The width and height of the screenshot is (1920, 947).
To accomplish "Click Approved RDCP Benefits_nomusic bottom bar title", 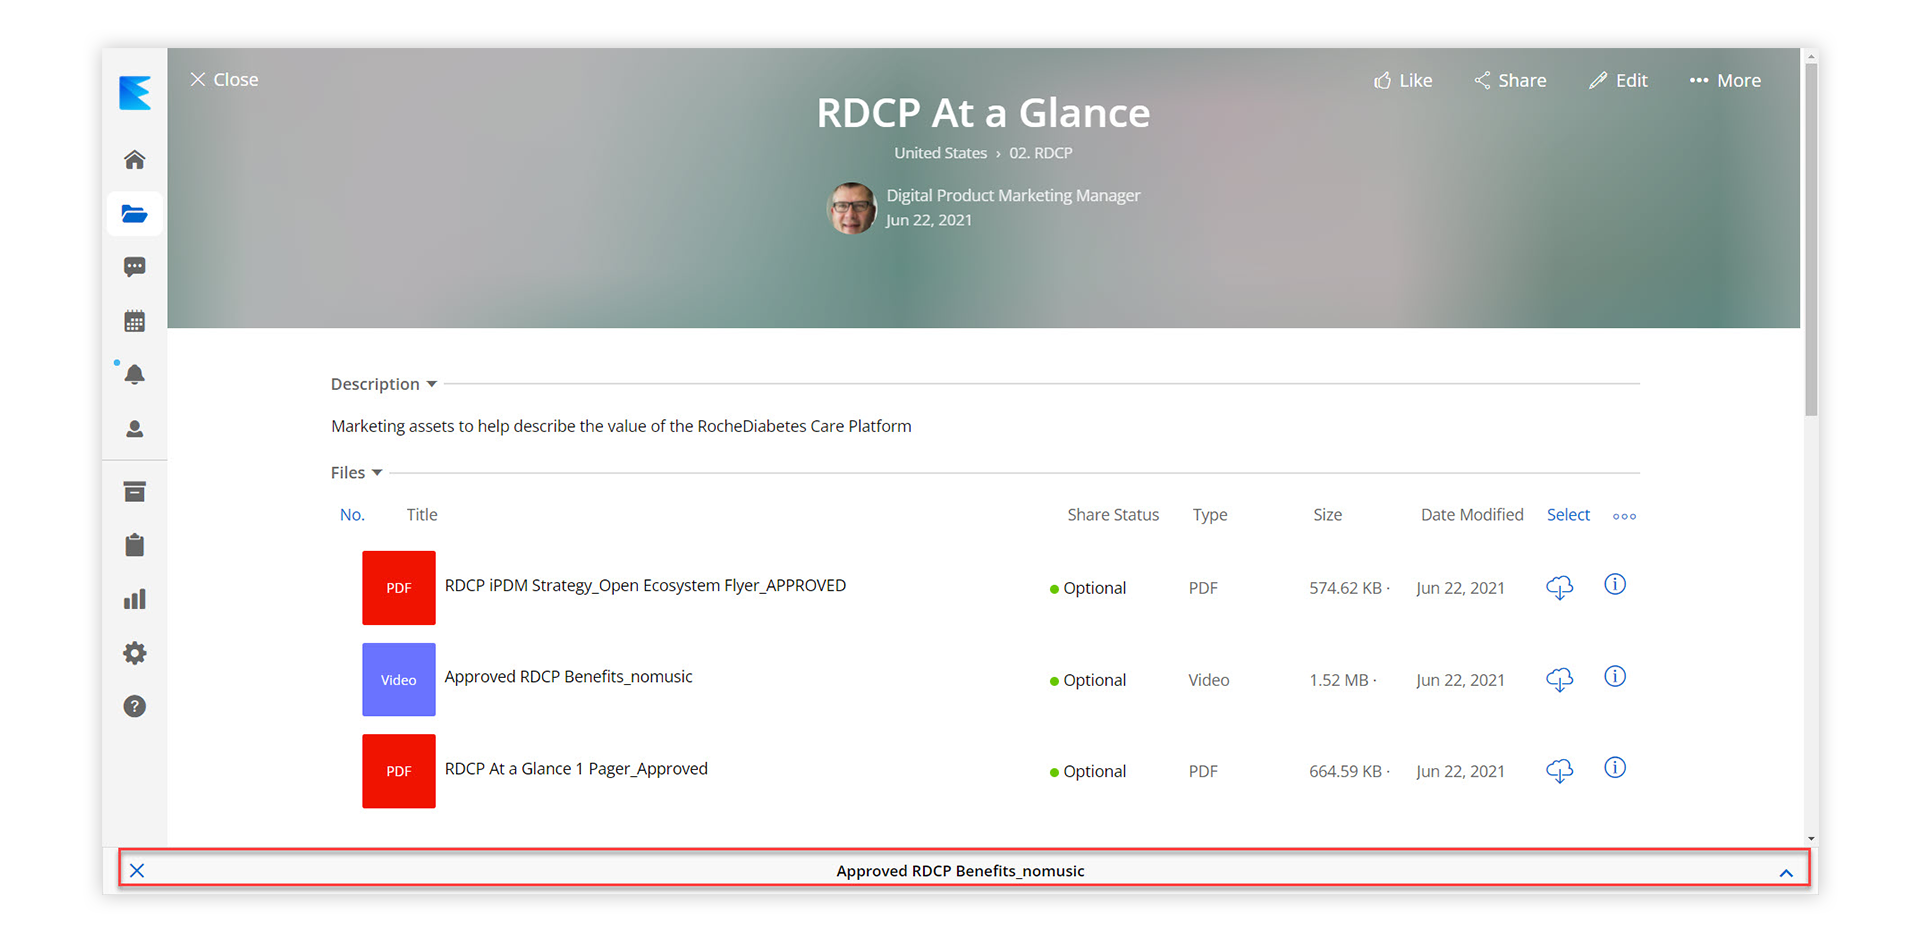I will point(960,871).
